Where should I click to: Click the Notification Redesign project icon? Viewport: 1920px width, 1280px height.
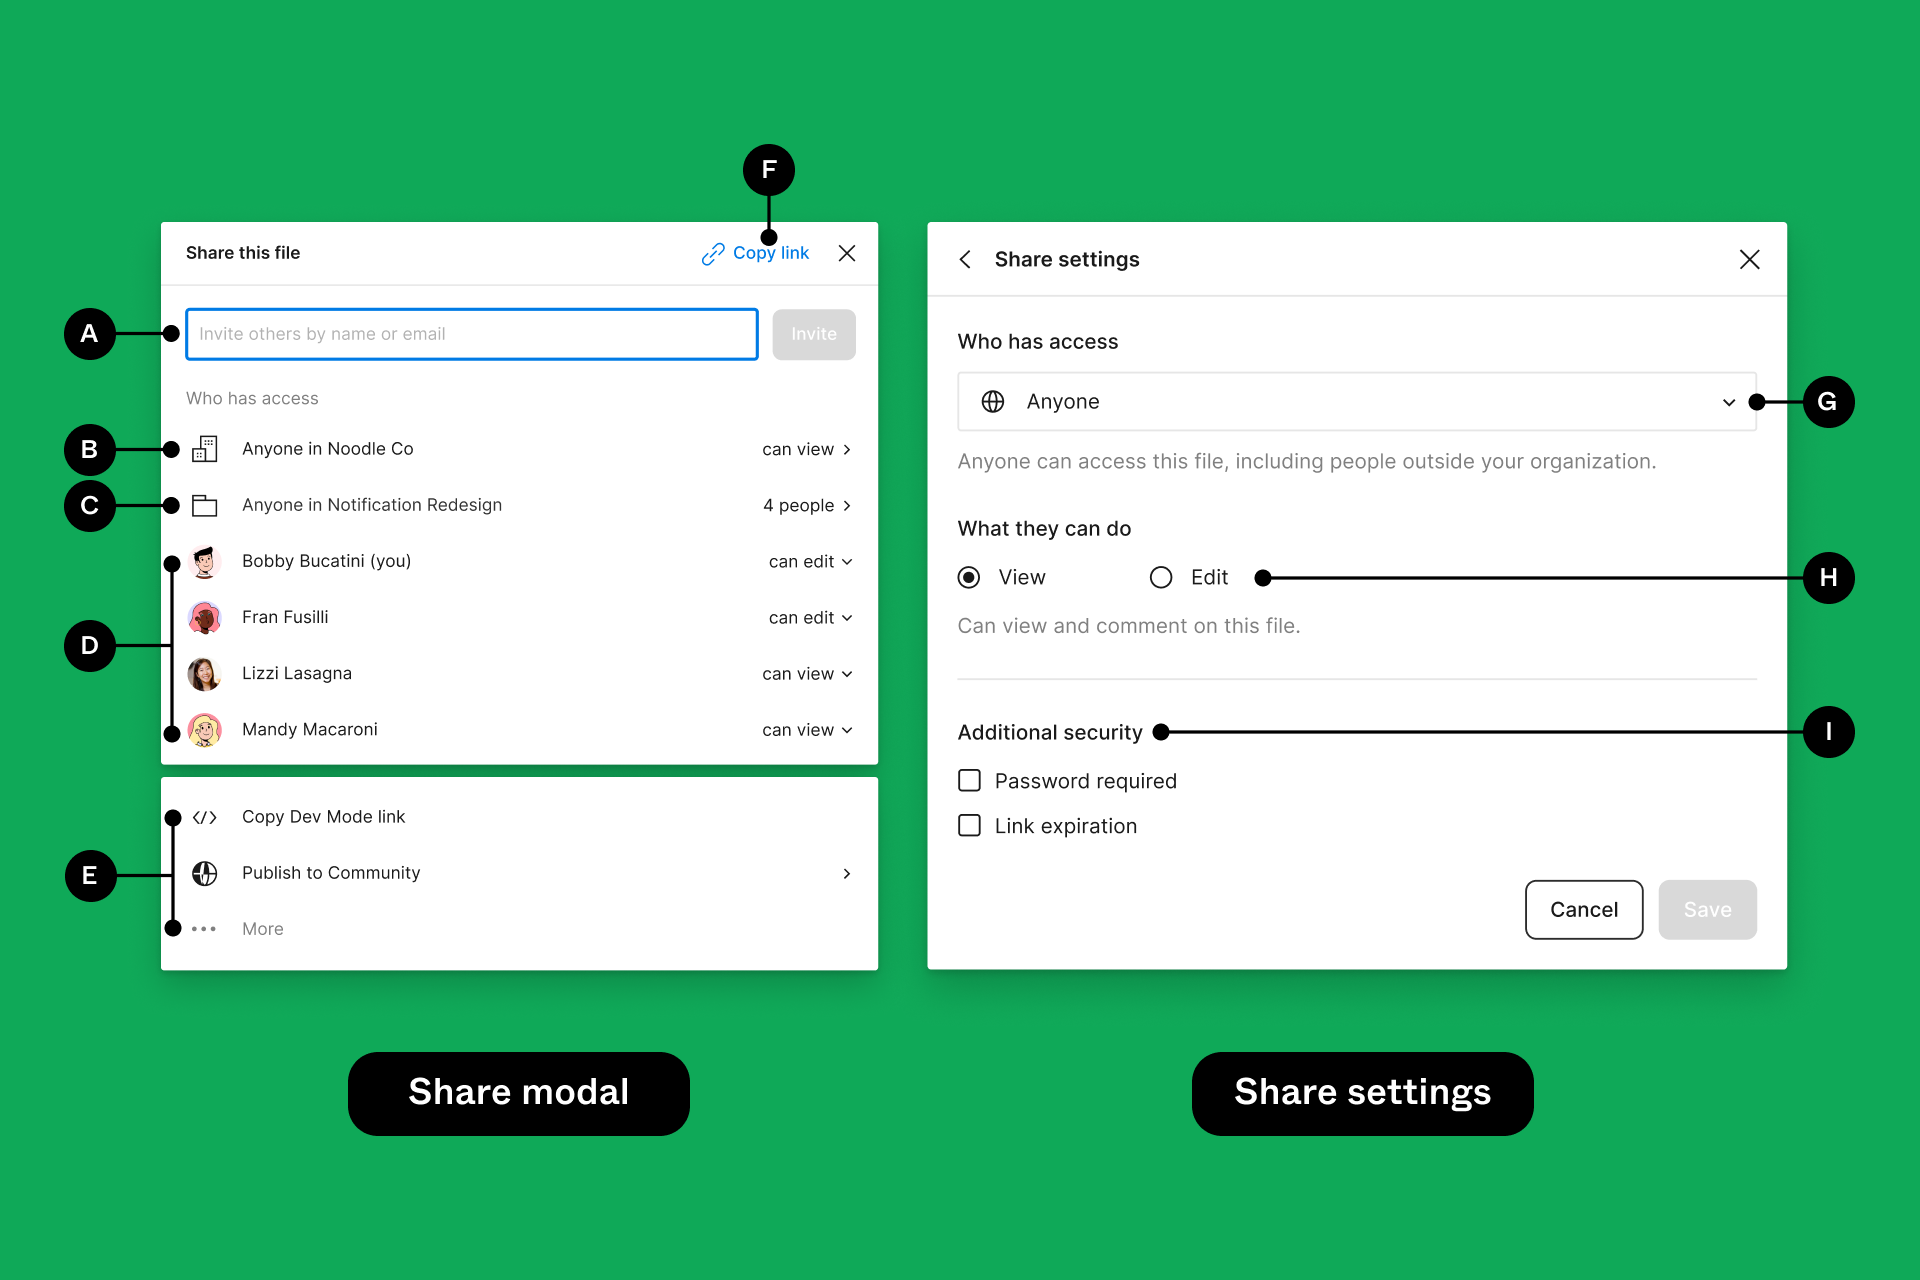(204, 503)
